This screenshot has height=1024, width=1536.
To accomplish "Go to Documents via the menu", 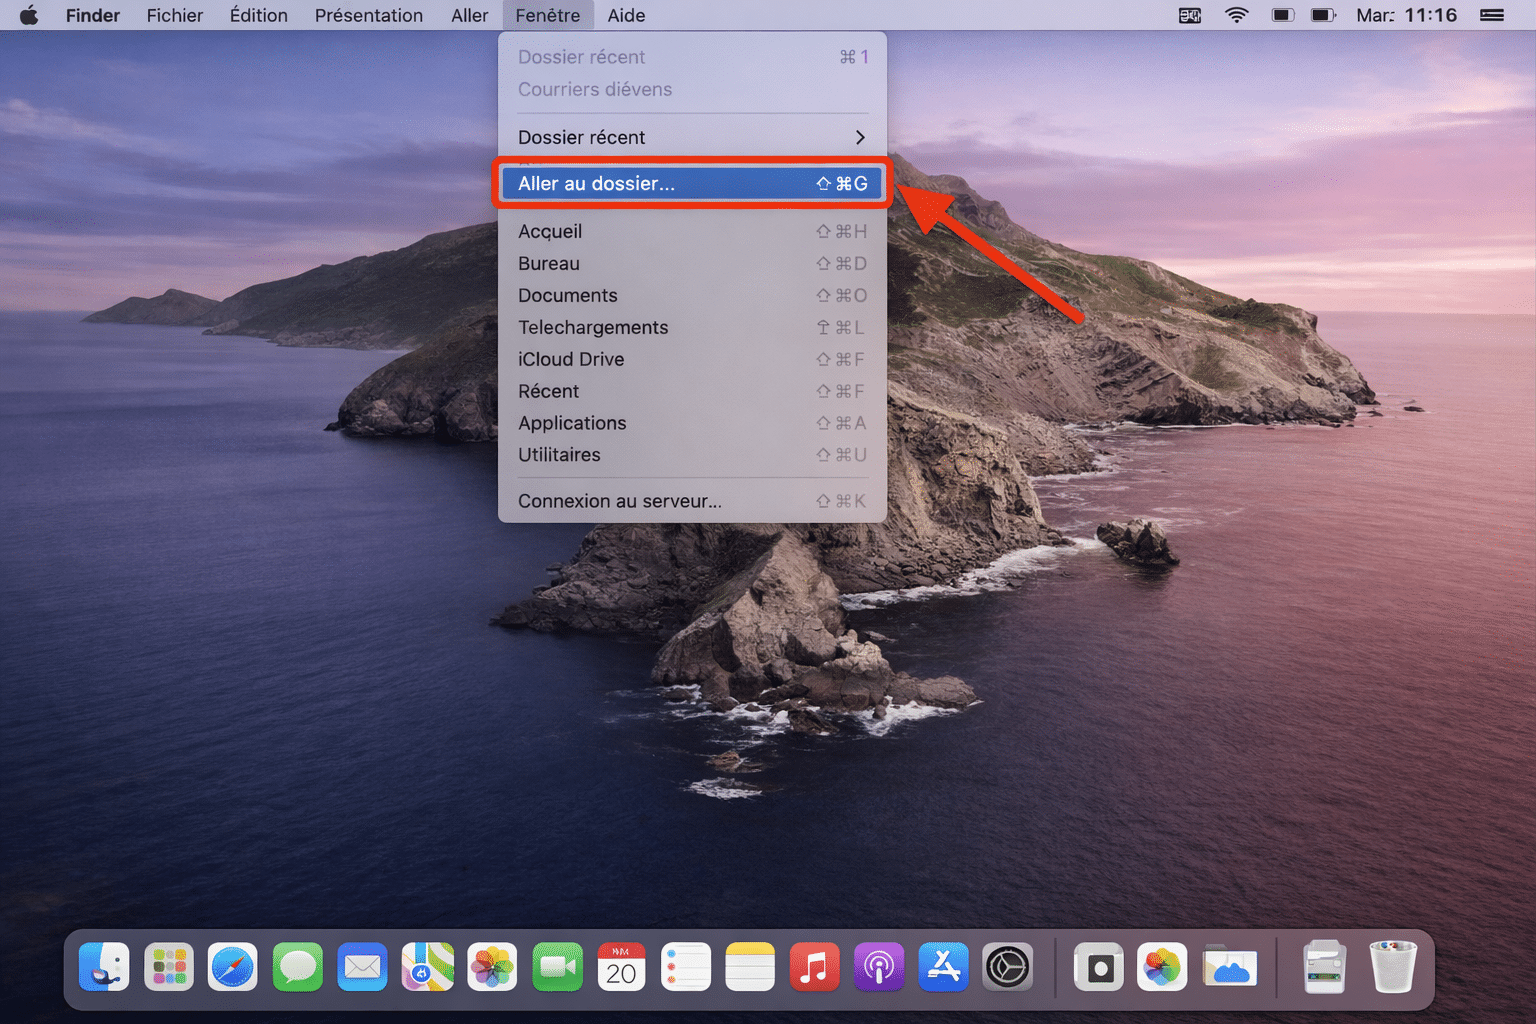I will pos(692,295).
